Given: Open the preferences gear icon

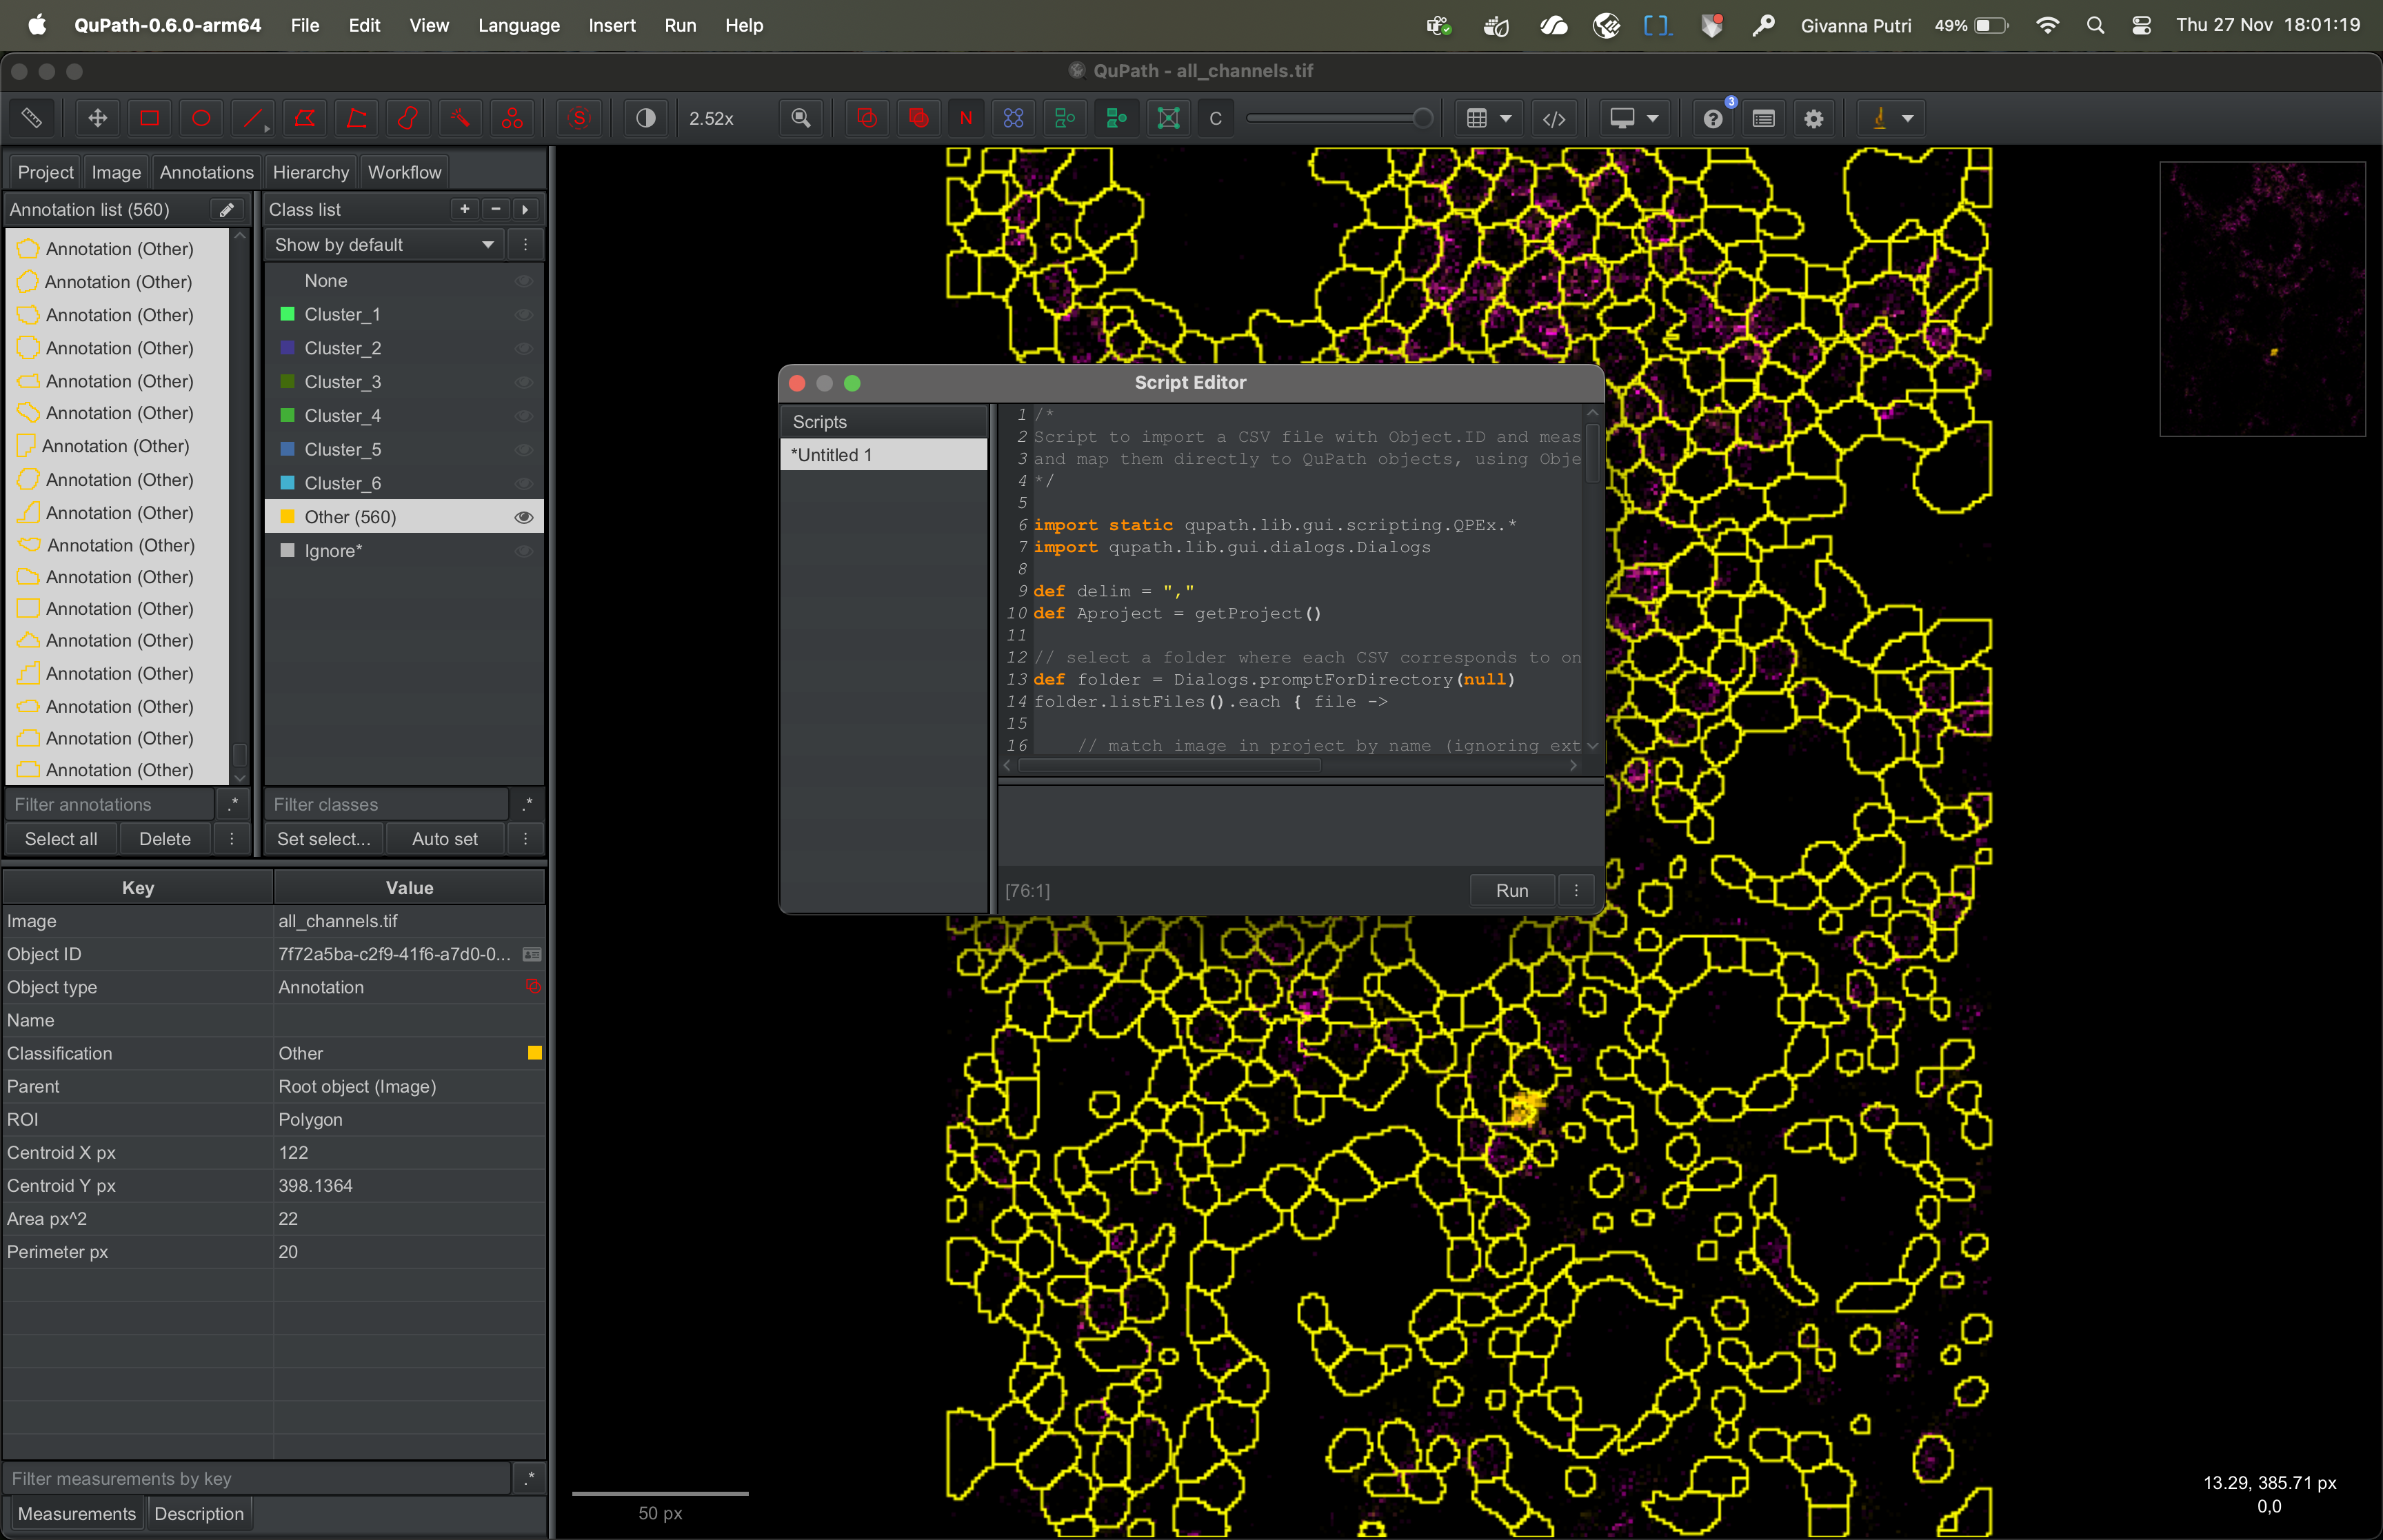Looking at the screenshot, I should tap(1814, 118).
